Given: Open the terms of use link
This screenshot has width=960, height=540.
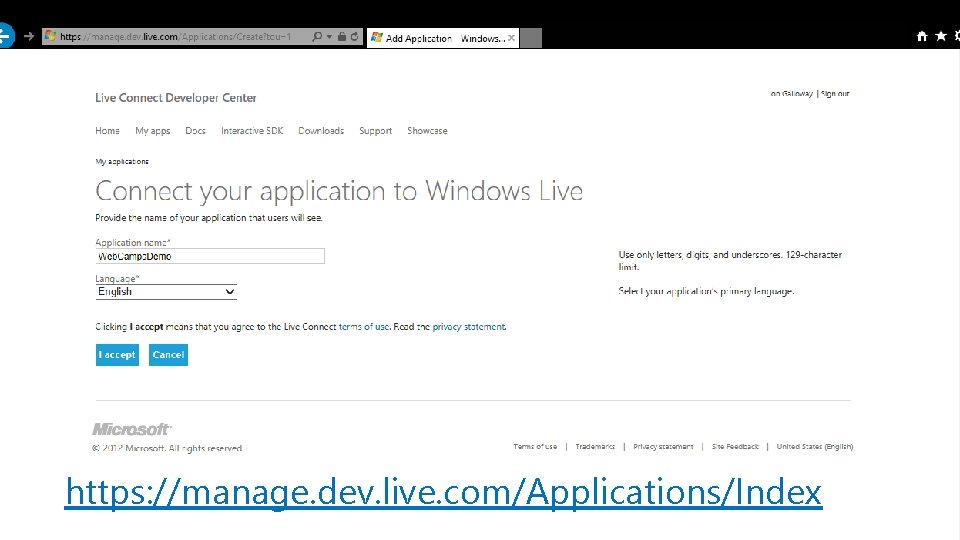Looking at the screenshot, I should pyautogui.click(x=364, y=327).
